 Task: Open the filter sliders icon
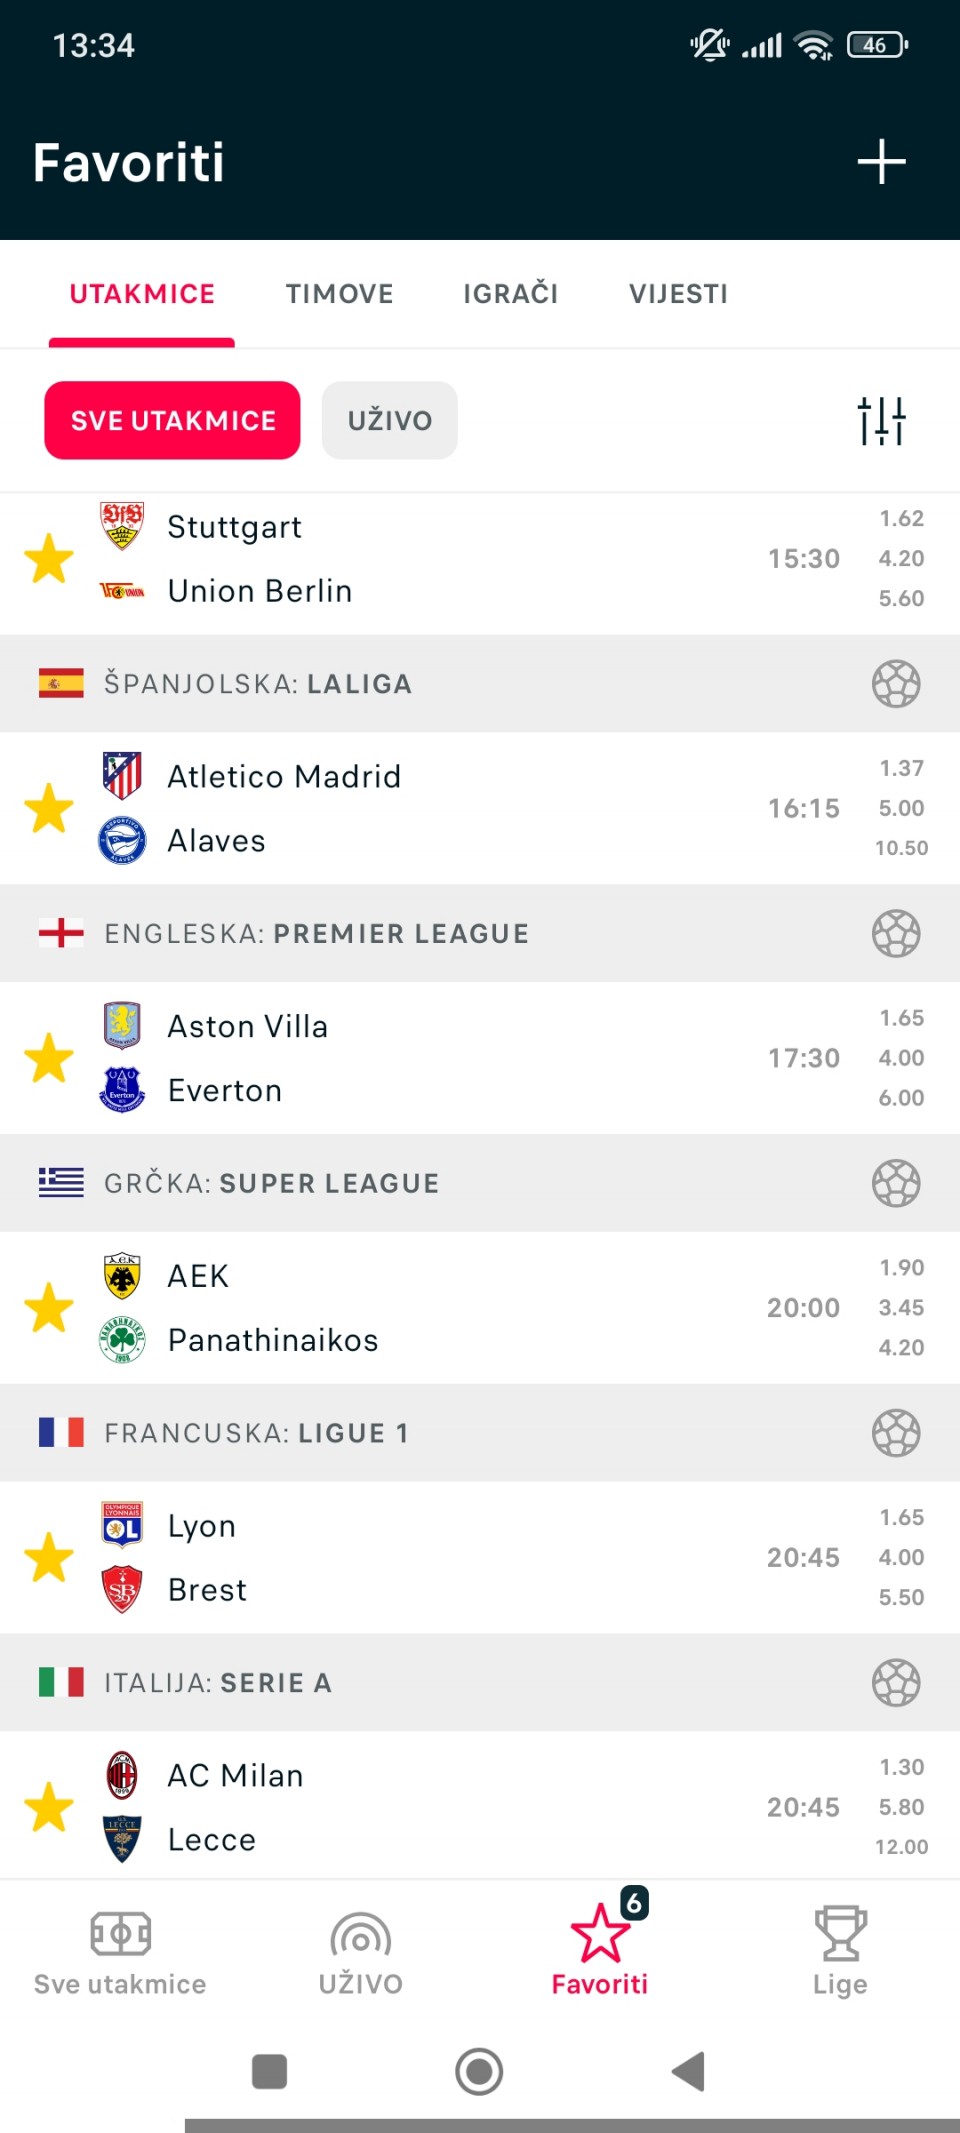click(881, 421)
